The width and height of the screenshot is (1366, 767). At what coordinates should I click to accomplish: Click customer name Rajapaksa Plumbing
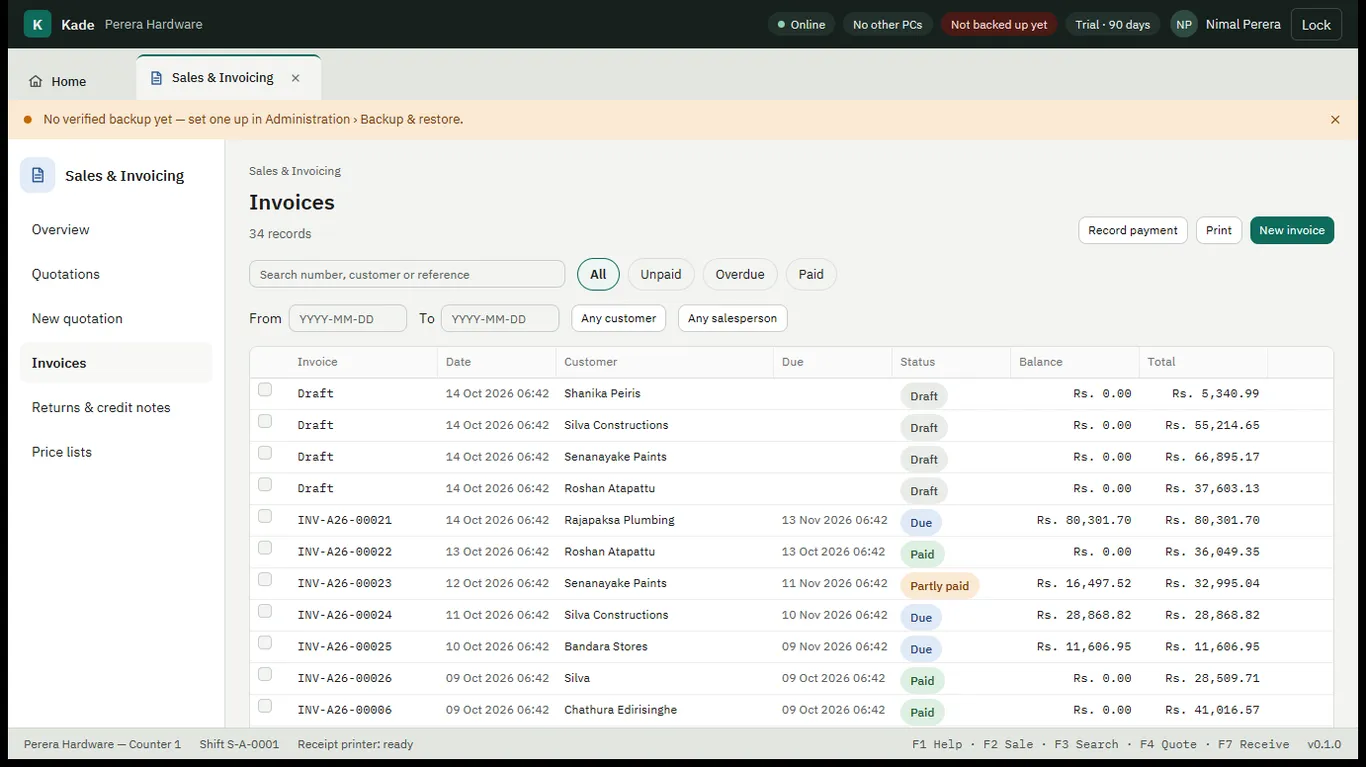pyautogui.click(x=619, y=520)
